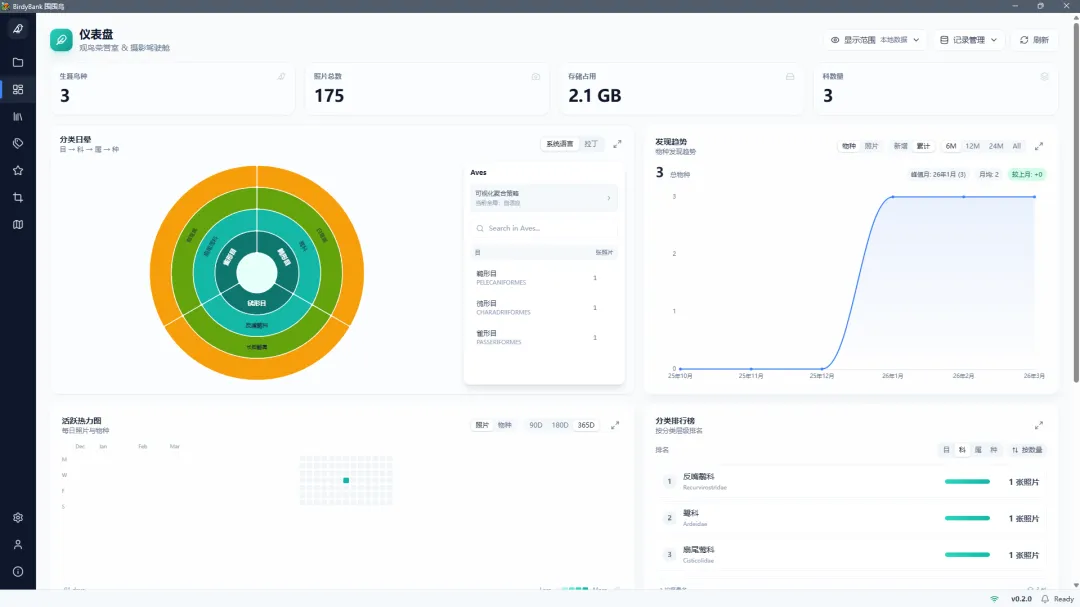Image resolution: width=1080 pixels, height=607 pixels.
Task: Expand the sunburst chart to fullscreen
Action: click(617, 144)
